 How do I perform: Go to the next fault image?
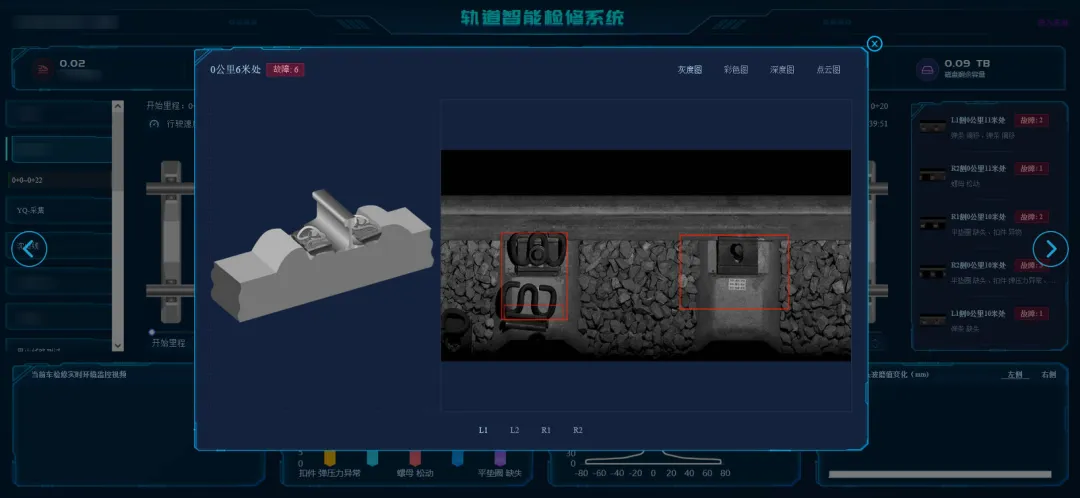1050,249
